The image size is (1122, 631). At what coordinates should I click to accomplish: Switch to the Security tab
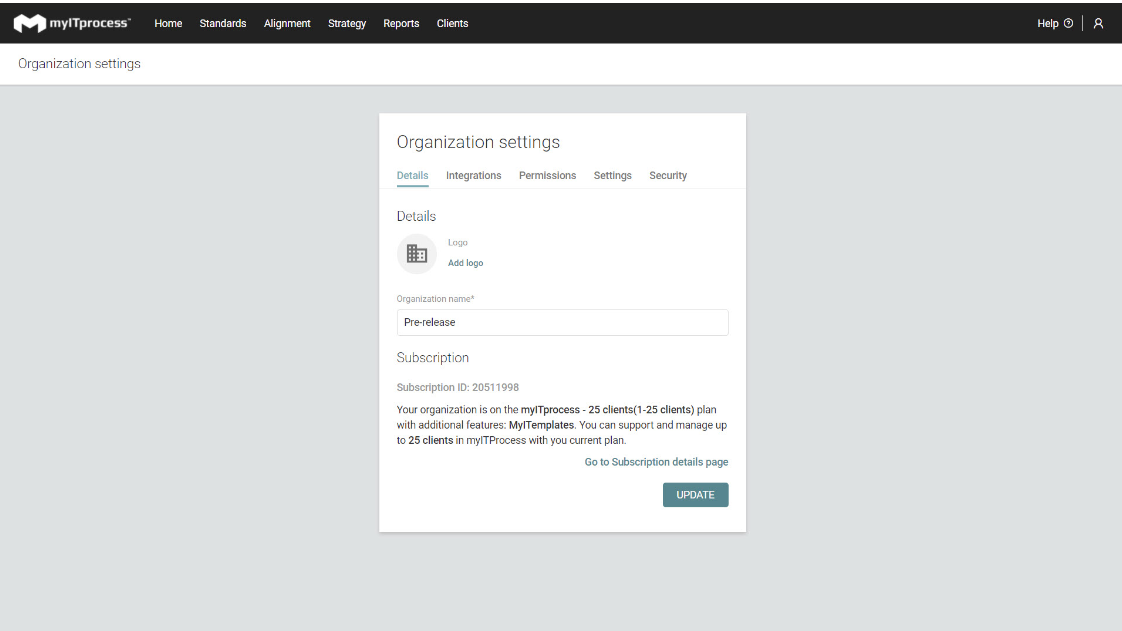668,175
